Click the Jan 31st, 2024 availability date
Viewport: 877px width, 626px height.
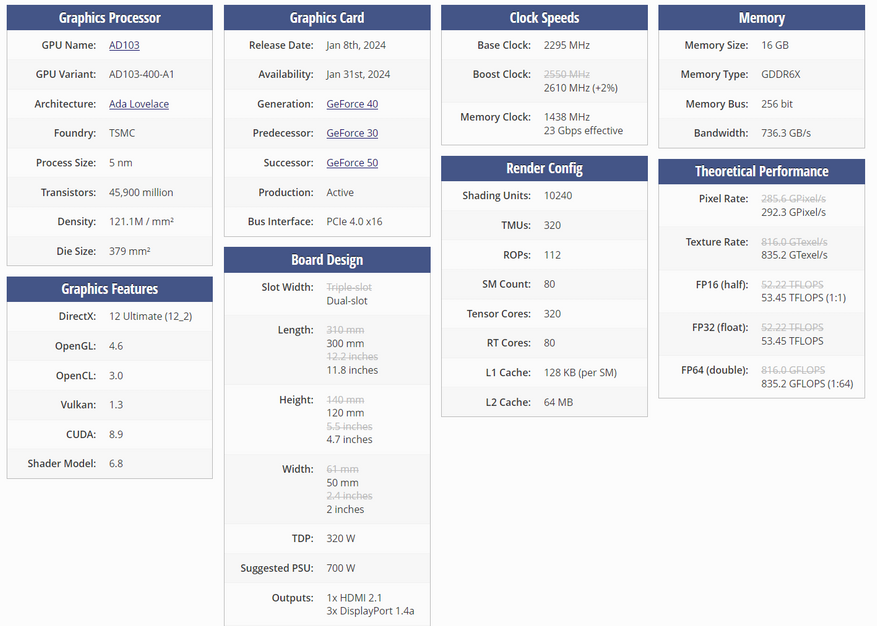(359, 74)
